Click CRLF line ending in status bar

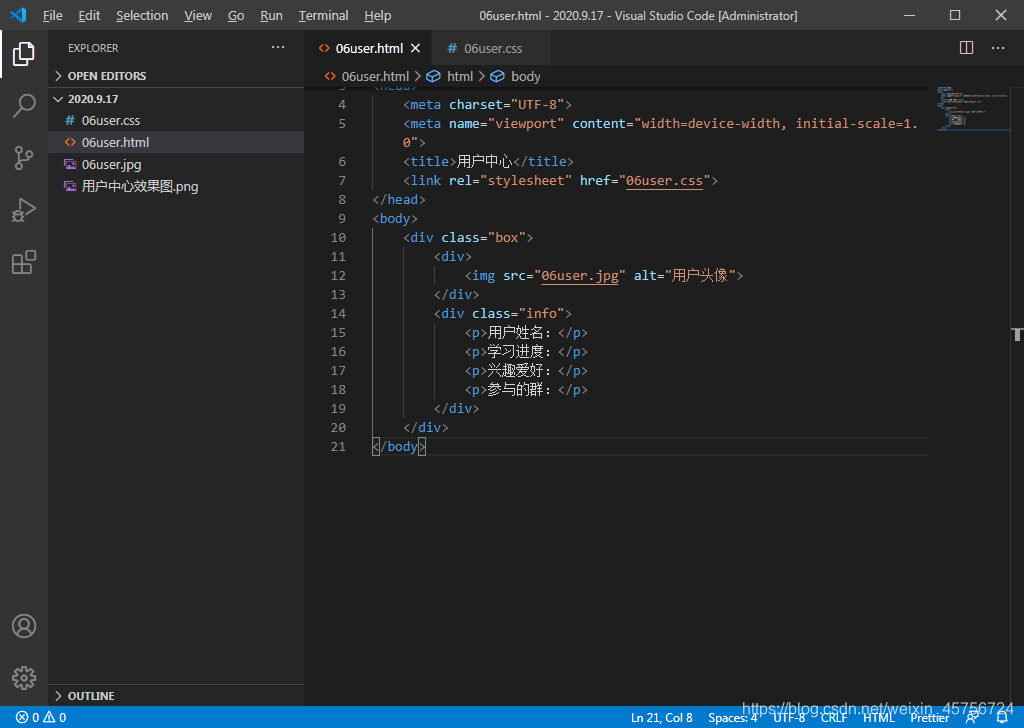click(x=834, y=718)
